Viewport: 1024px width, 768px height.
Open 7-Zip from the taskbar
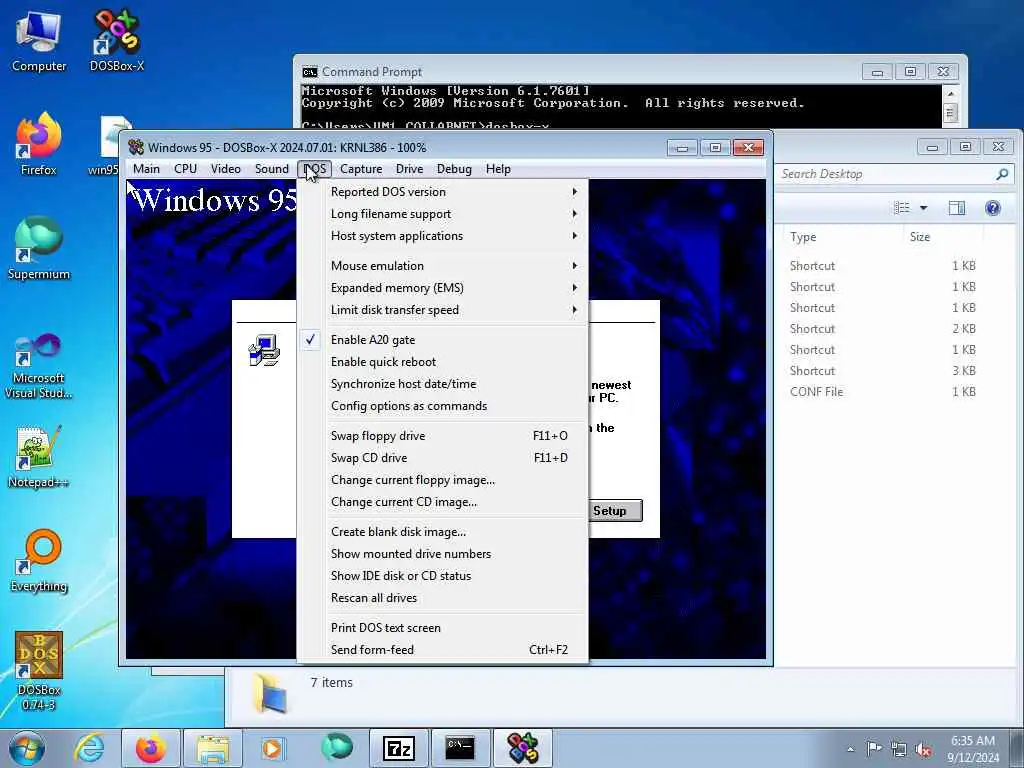399,748
